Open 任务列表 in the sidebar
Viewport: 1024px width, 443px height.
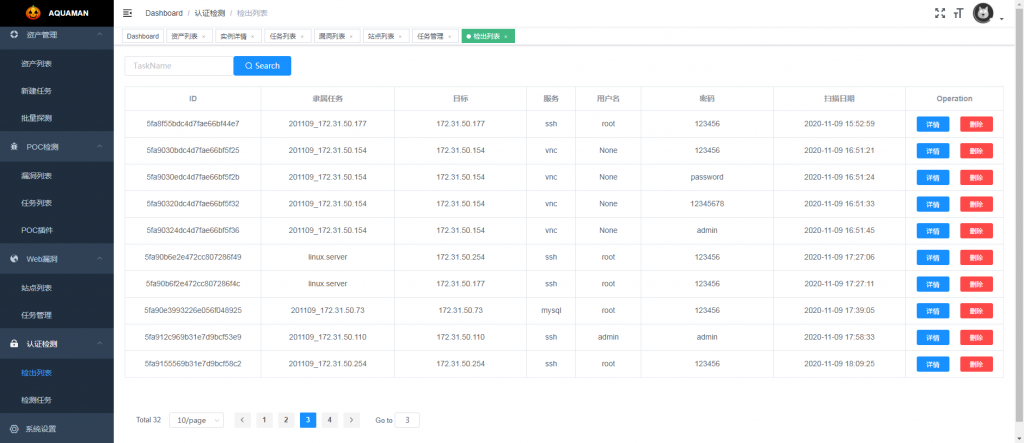point(57,203)
